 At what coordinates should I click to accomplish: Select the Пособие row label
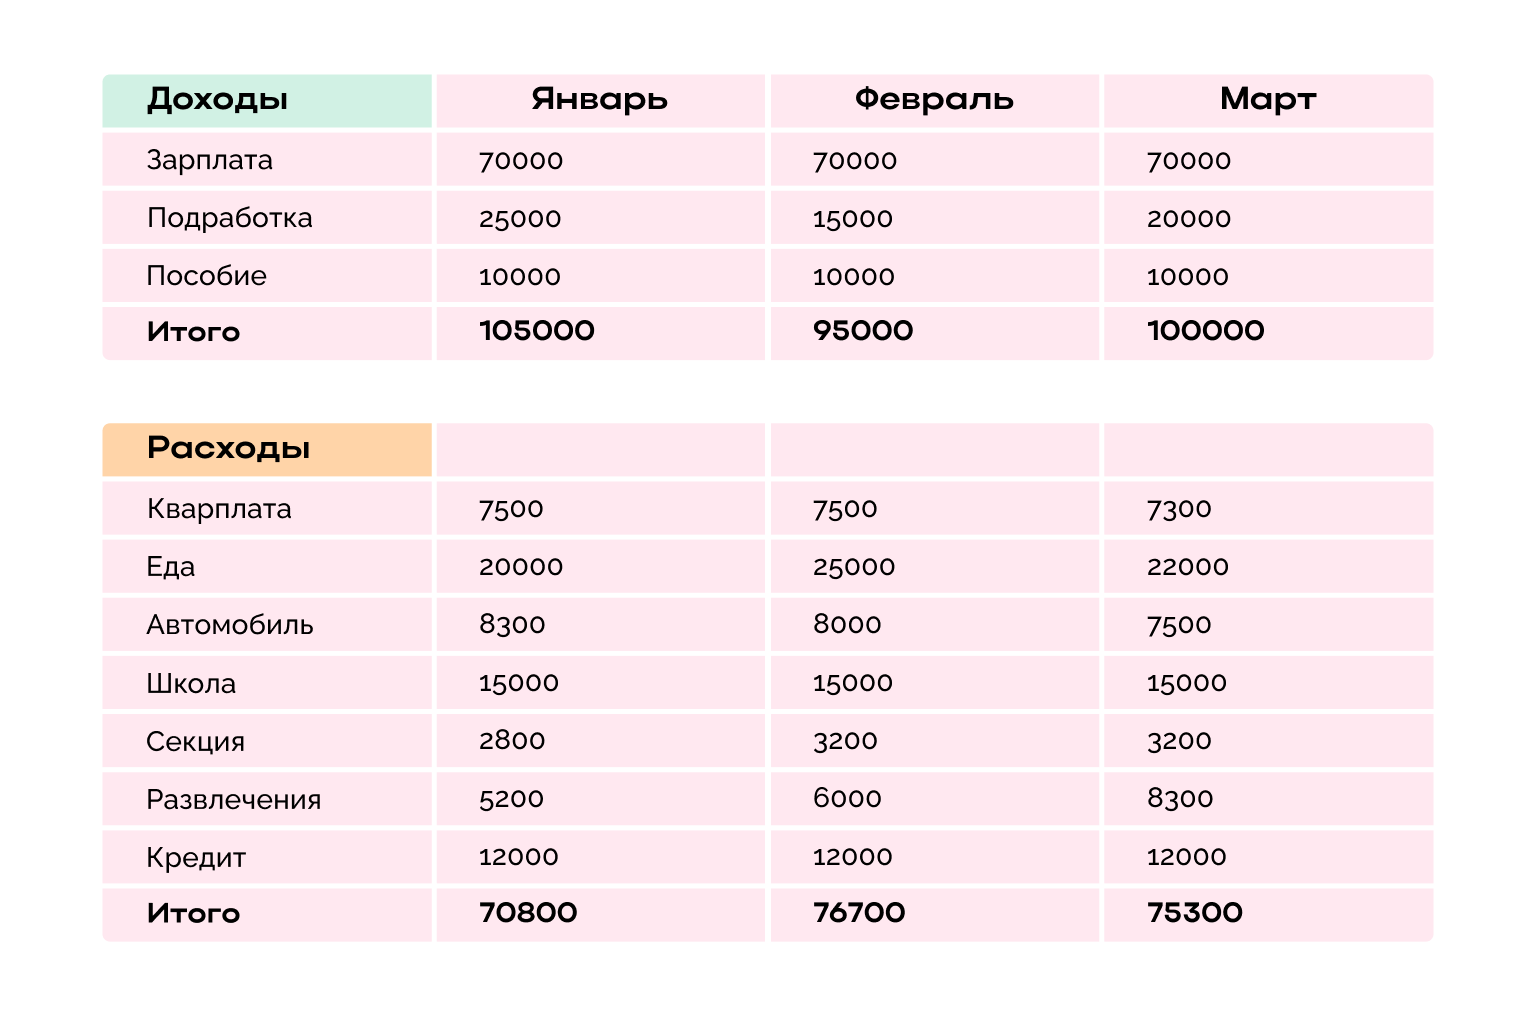[x=206, y=276]
